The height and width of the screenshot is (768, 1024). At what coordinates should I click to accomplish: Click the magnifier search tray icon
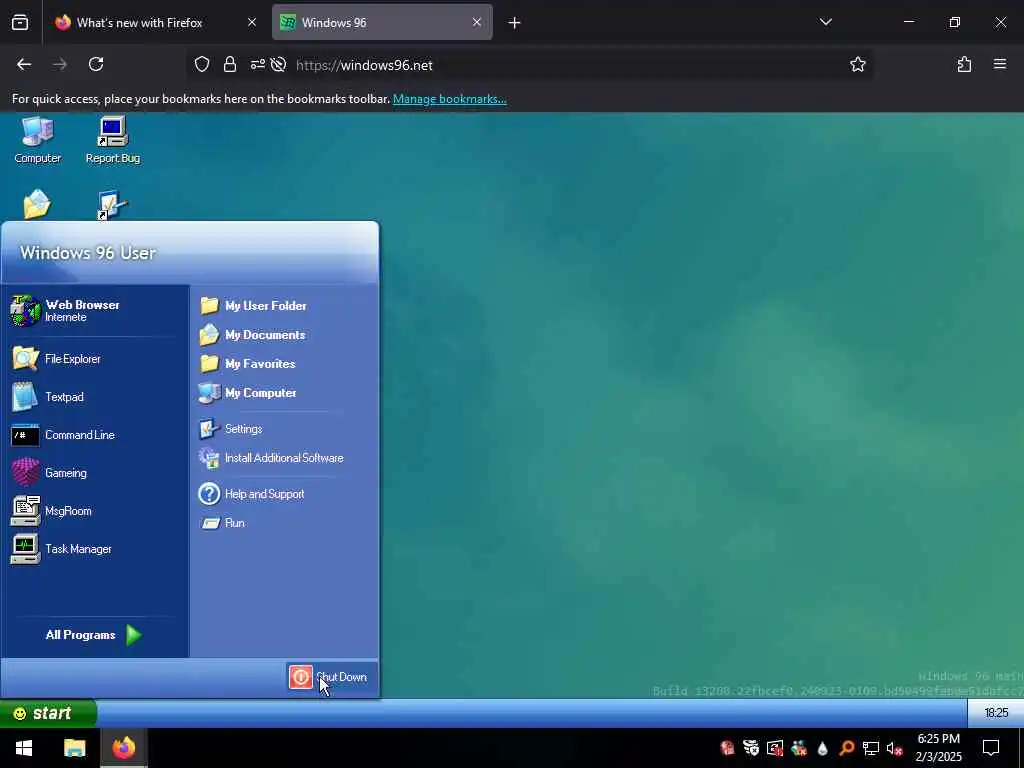[x=847, y=748]
